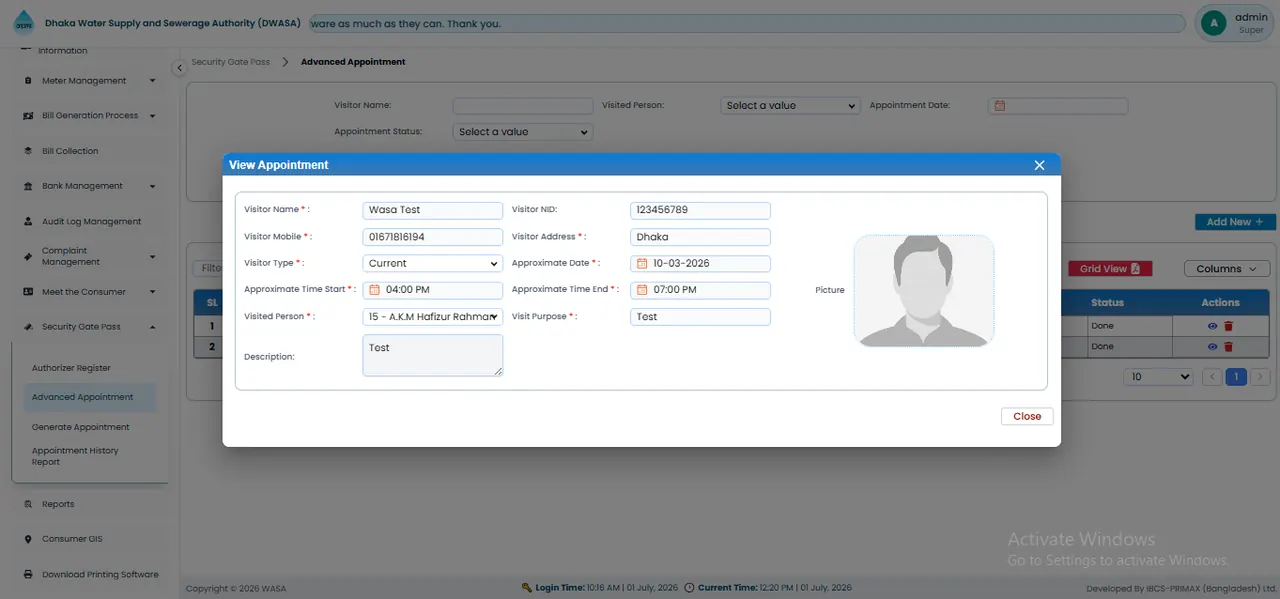The height and width of the screenshot is (599, 1280).
Task: Click the Meter Management sidebar icon
Action: 28,81
